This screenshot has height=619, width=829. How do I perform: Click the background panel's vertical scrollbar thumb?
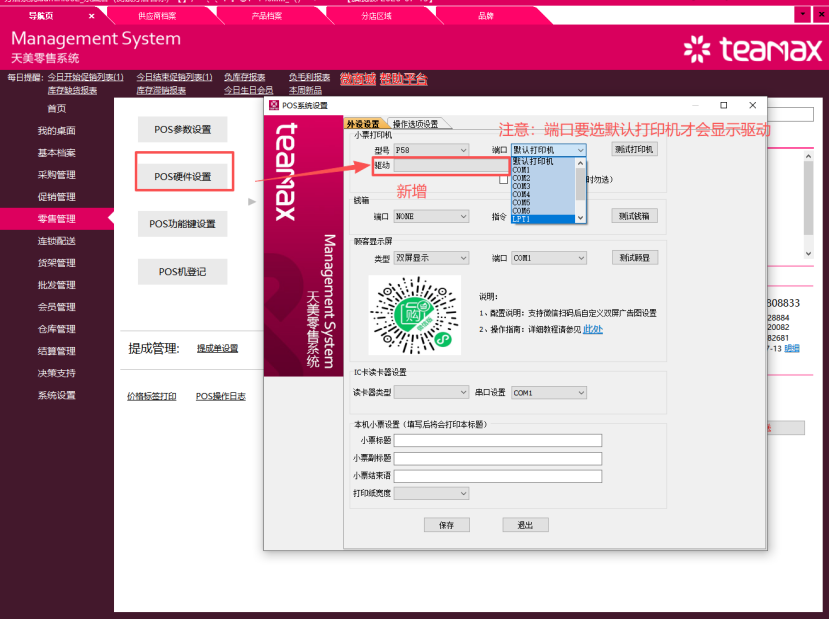coord(808,198)
